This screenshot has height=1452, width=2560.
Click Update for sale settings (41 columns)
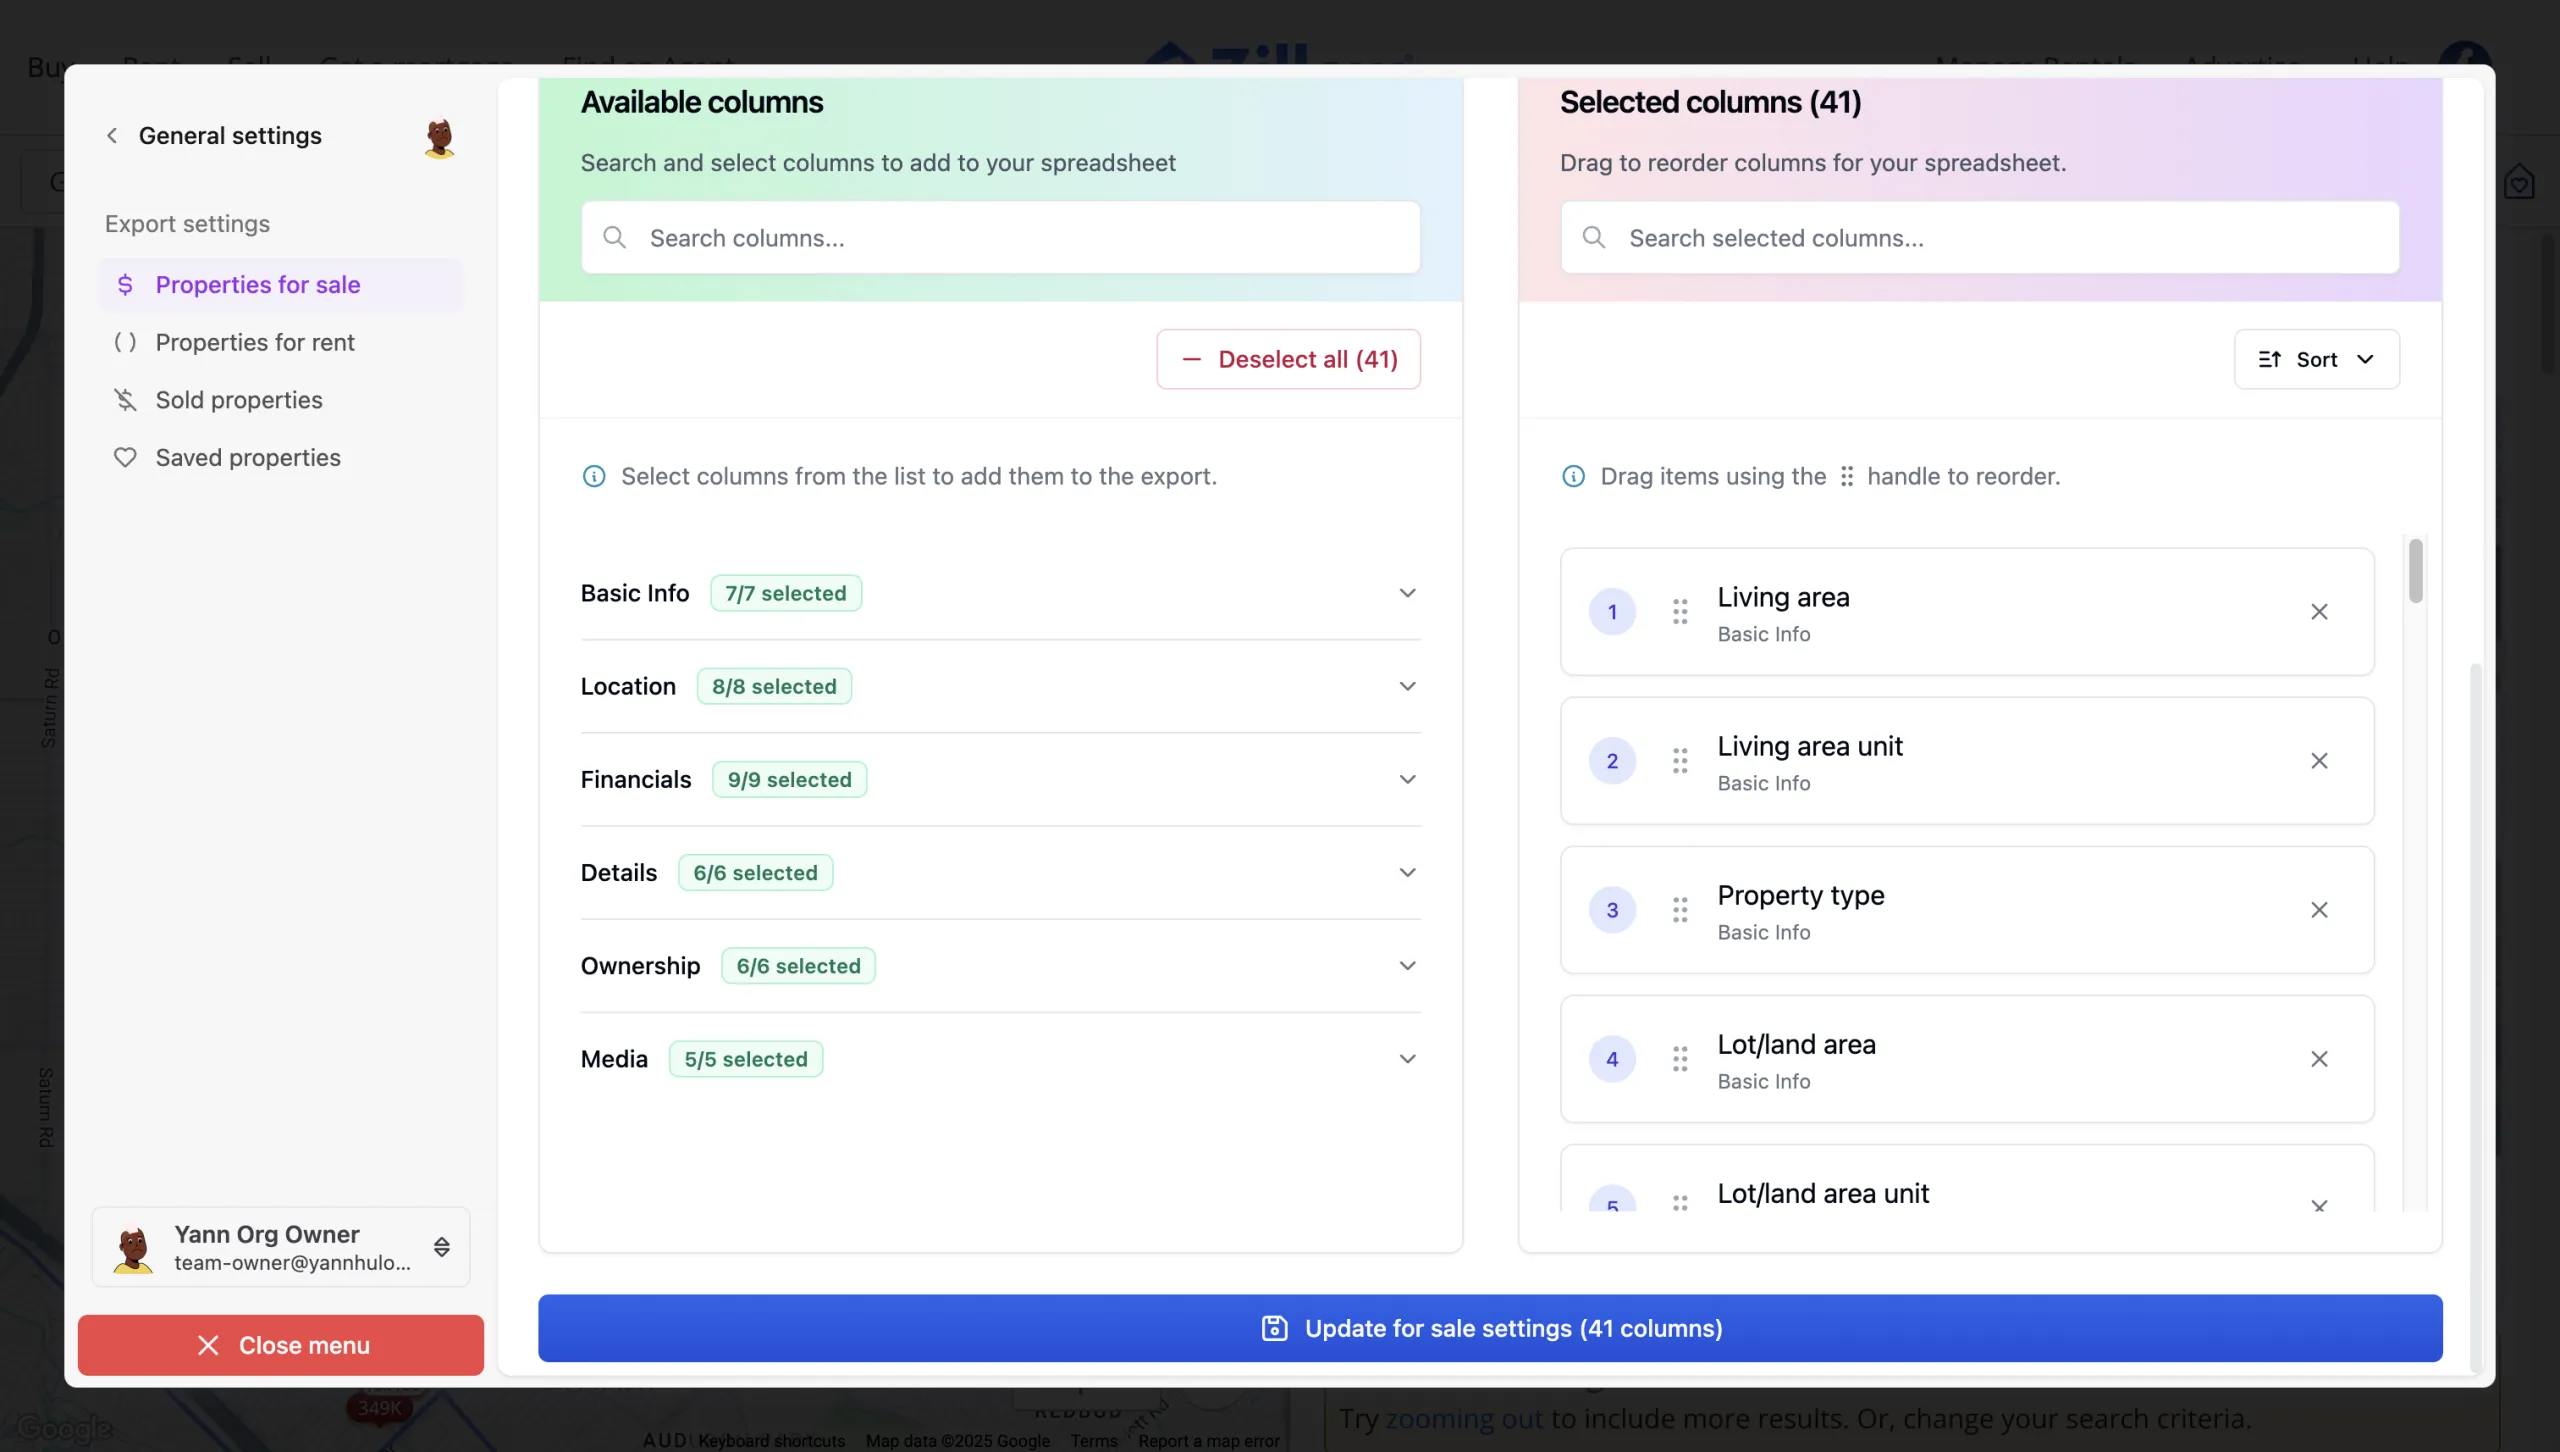(x=1490, y=1328)
